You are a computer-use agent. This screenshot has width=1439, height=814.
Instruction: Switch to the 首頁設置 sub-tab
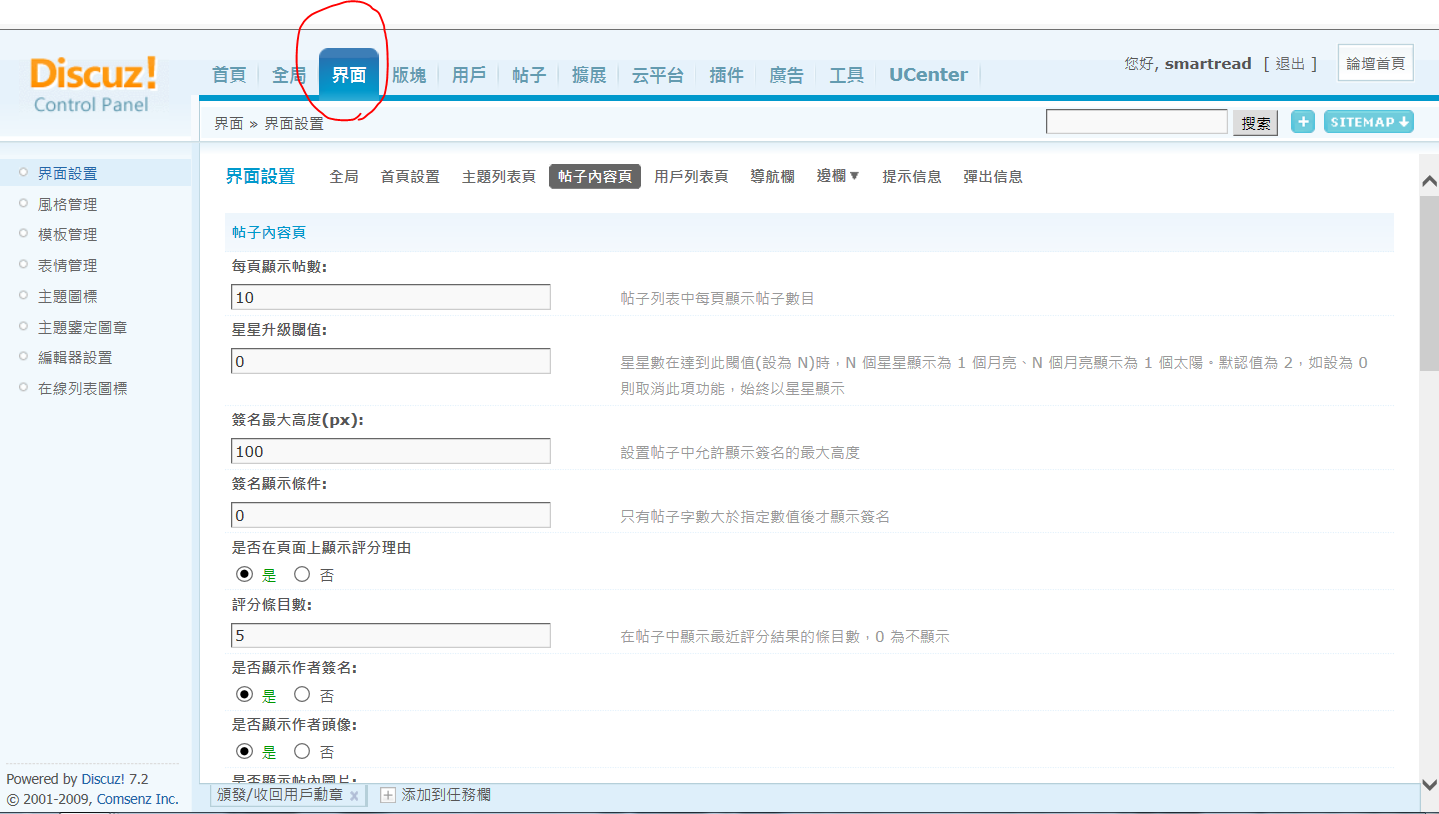410,176
